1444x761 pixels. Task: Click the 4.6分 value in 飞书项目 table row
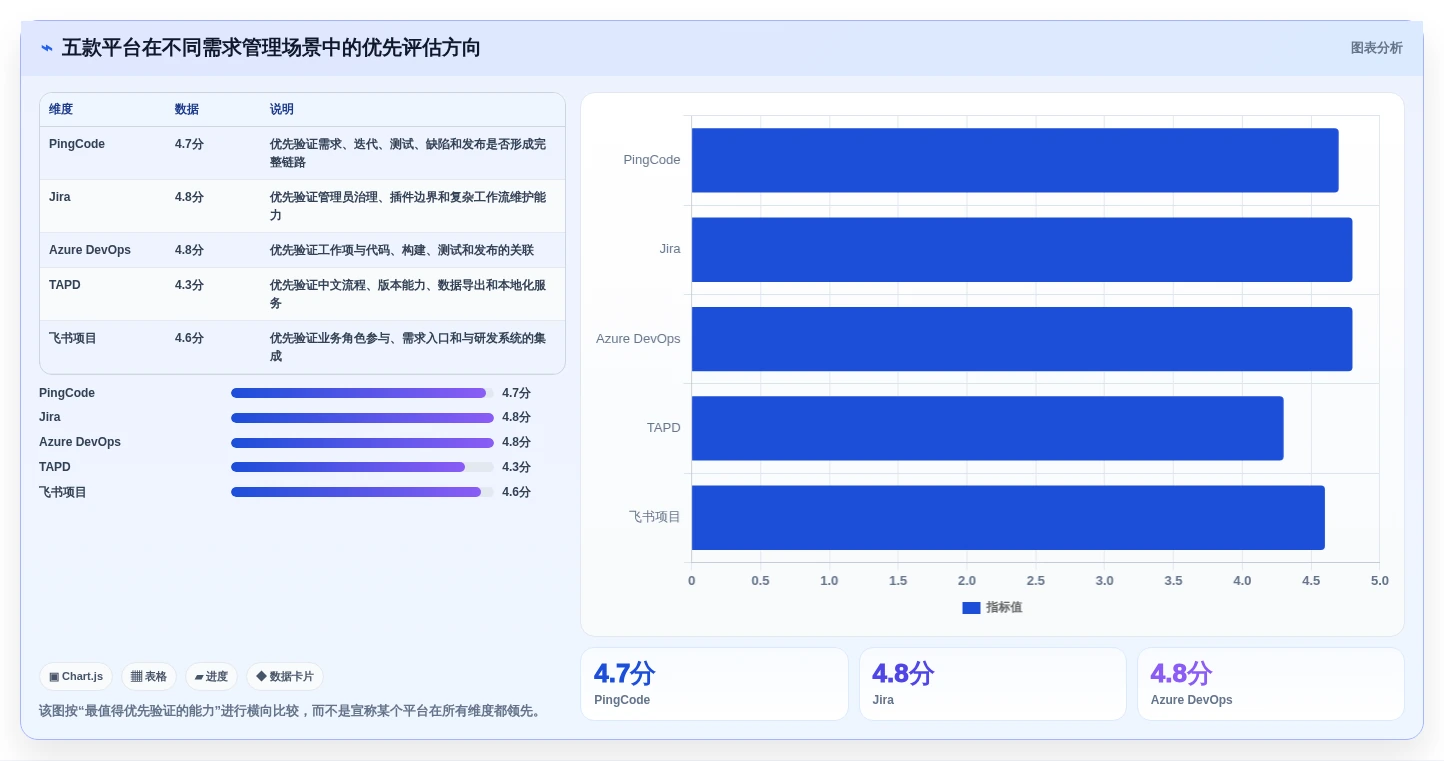point(189,338)
